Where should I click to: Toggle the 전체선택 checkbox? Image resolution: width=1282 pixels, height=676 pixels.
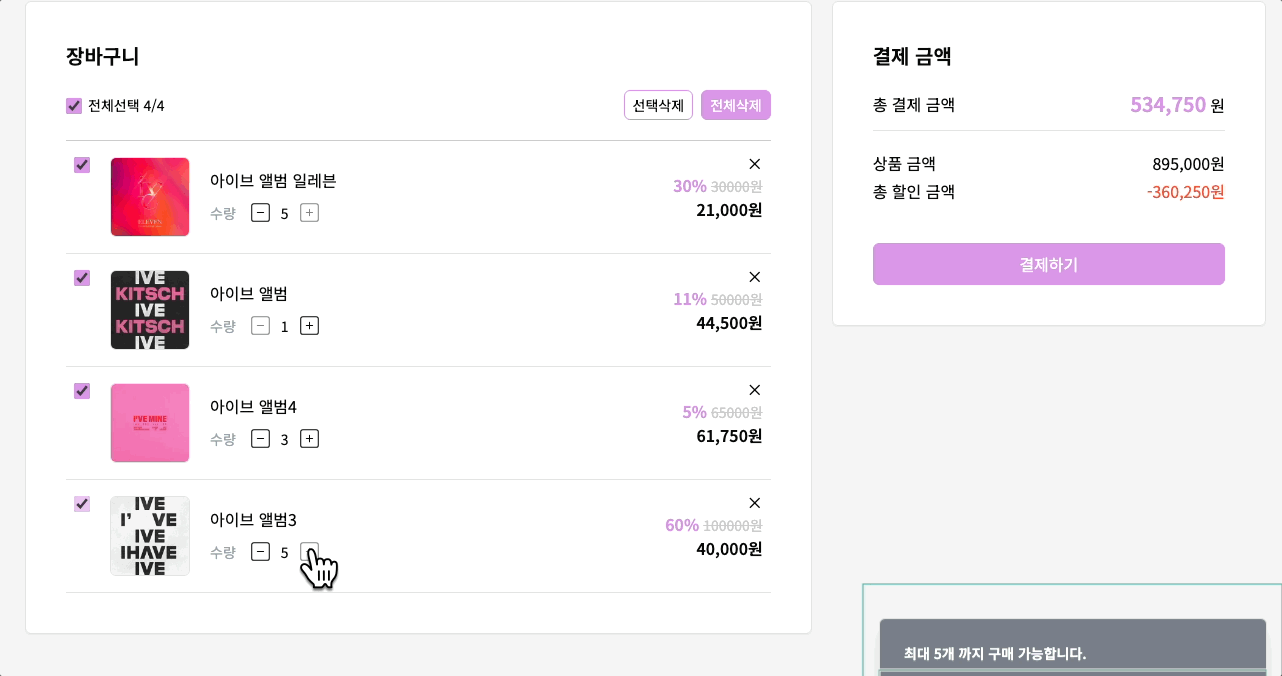74,106
